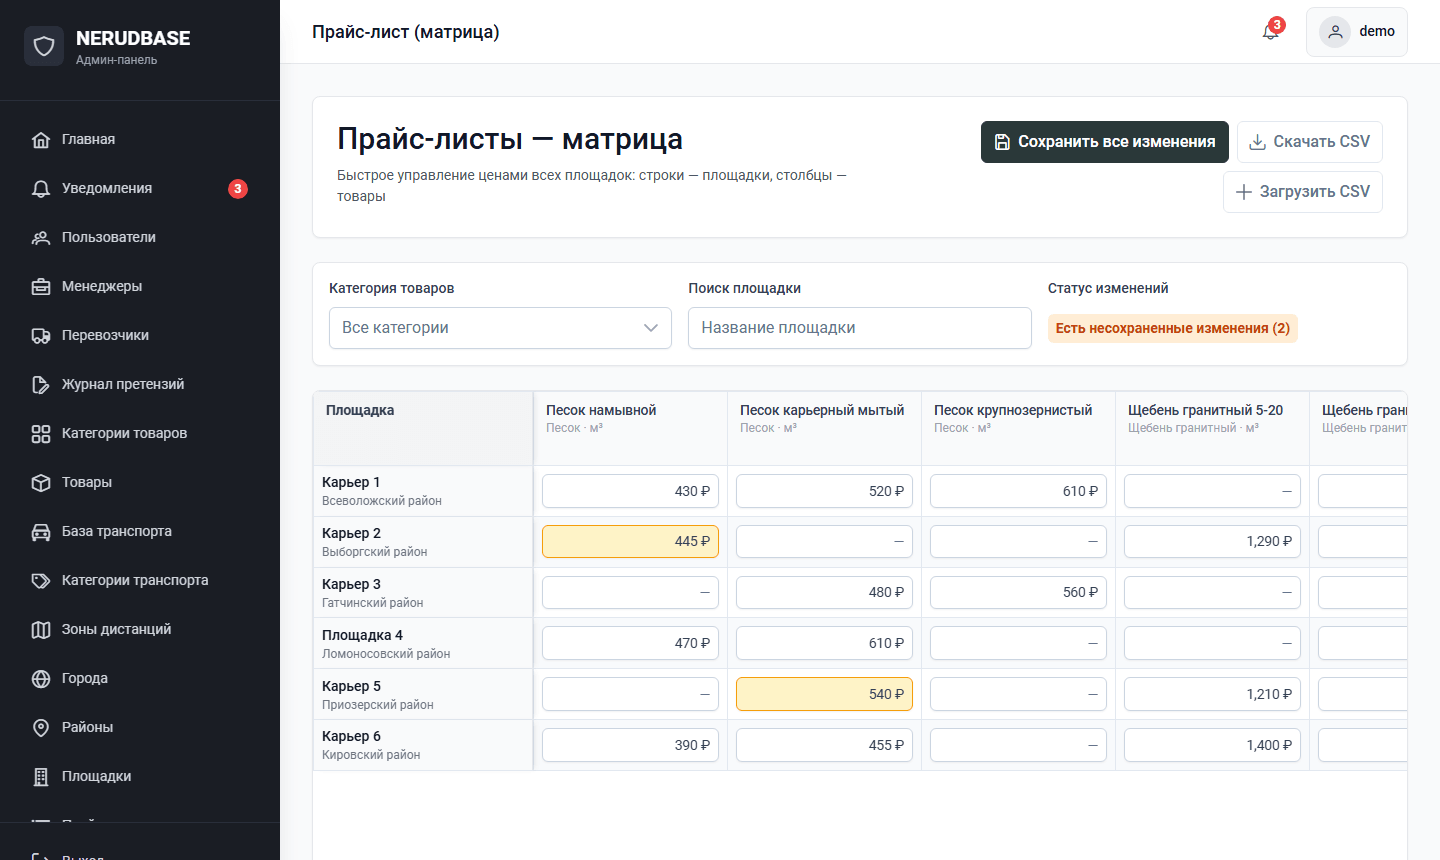
Task: Click Карьер 6 Песок намывной 390 ₽ cell
Action: [x=630, y=745]
